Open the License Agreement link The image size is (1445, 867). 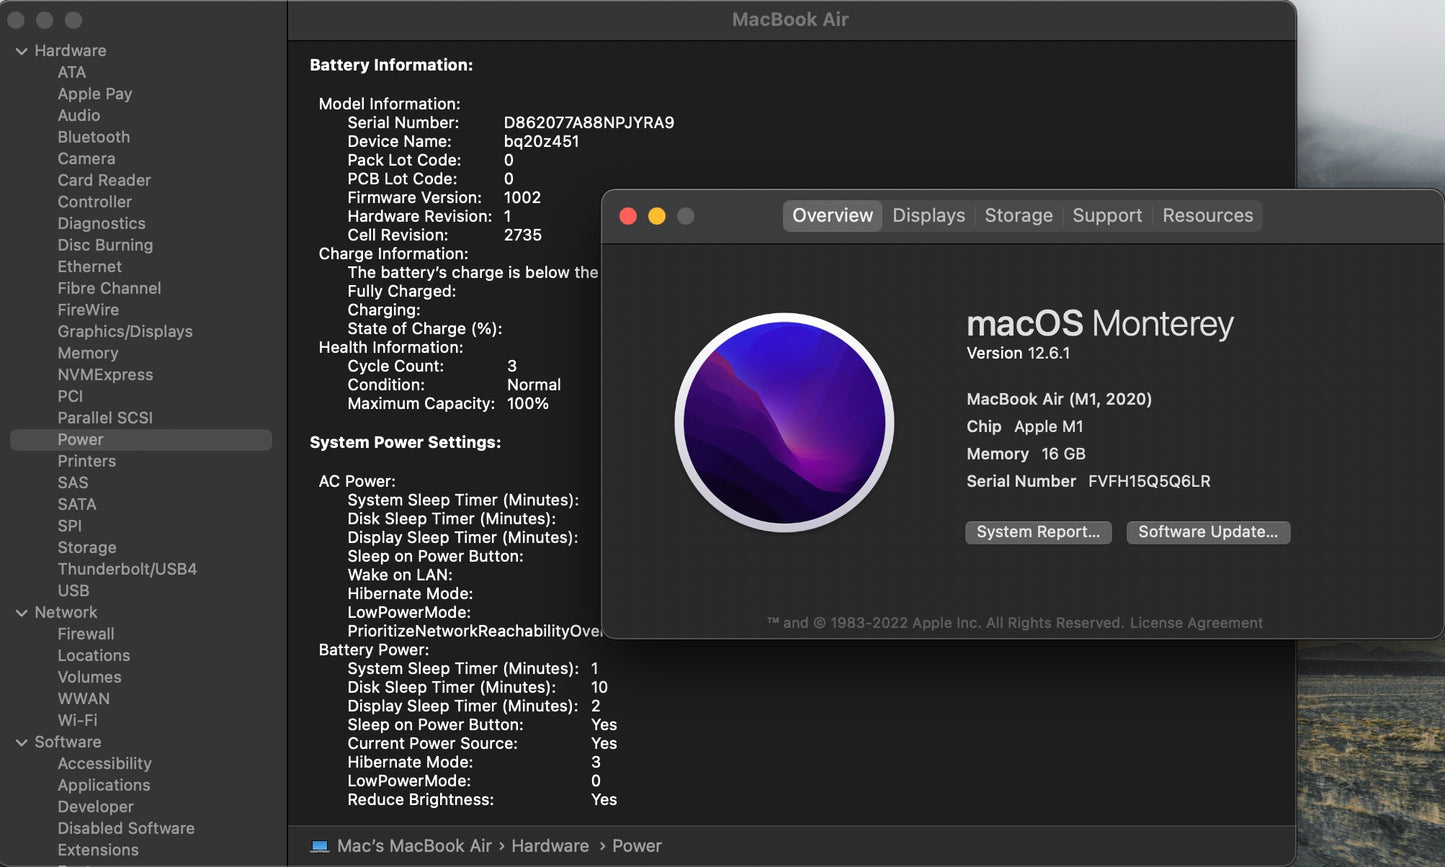[1196, 623]
